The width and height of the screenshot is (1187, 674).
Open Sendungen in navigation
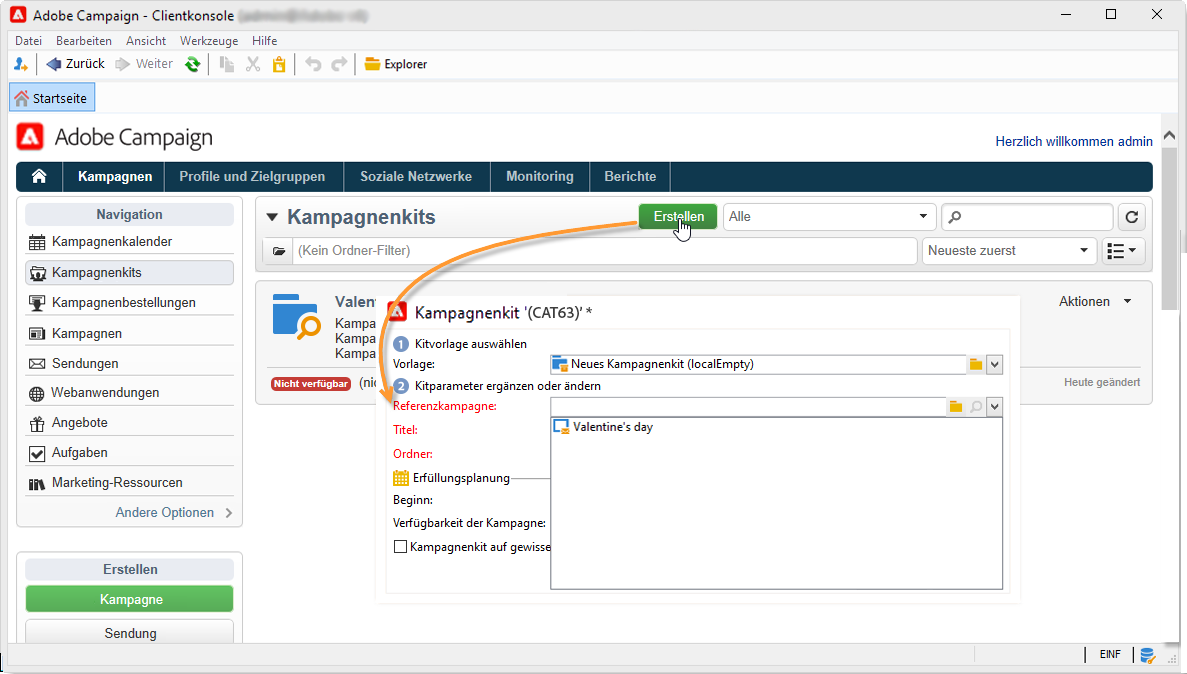tap(129, 364)
